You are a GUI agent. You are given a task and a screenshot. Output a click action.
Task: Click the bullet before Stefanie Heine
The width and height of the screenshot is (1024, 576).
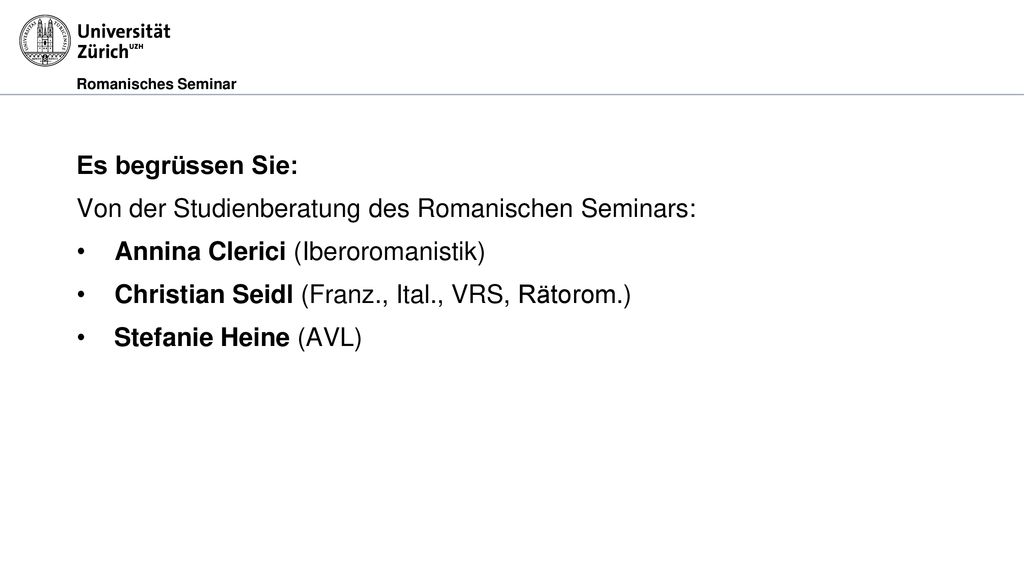(81, 338)
